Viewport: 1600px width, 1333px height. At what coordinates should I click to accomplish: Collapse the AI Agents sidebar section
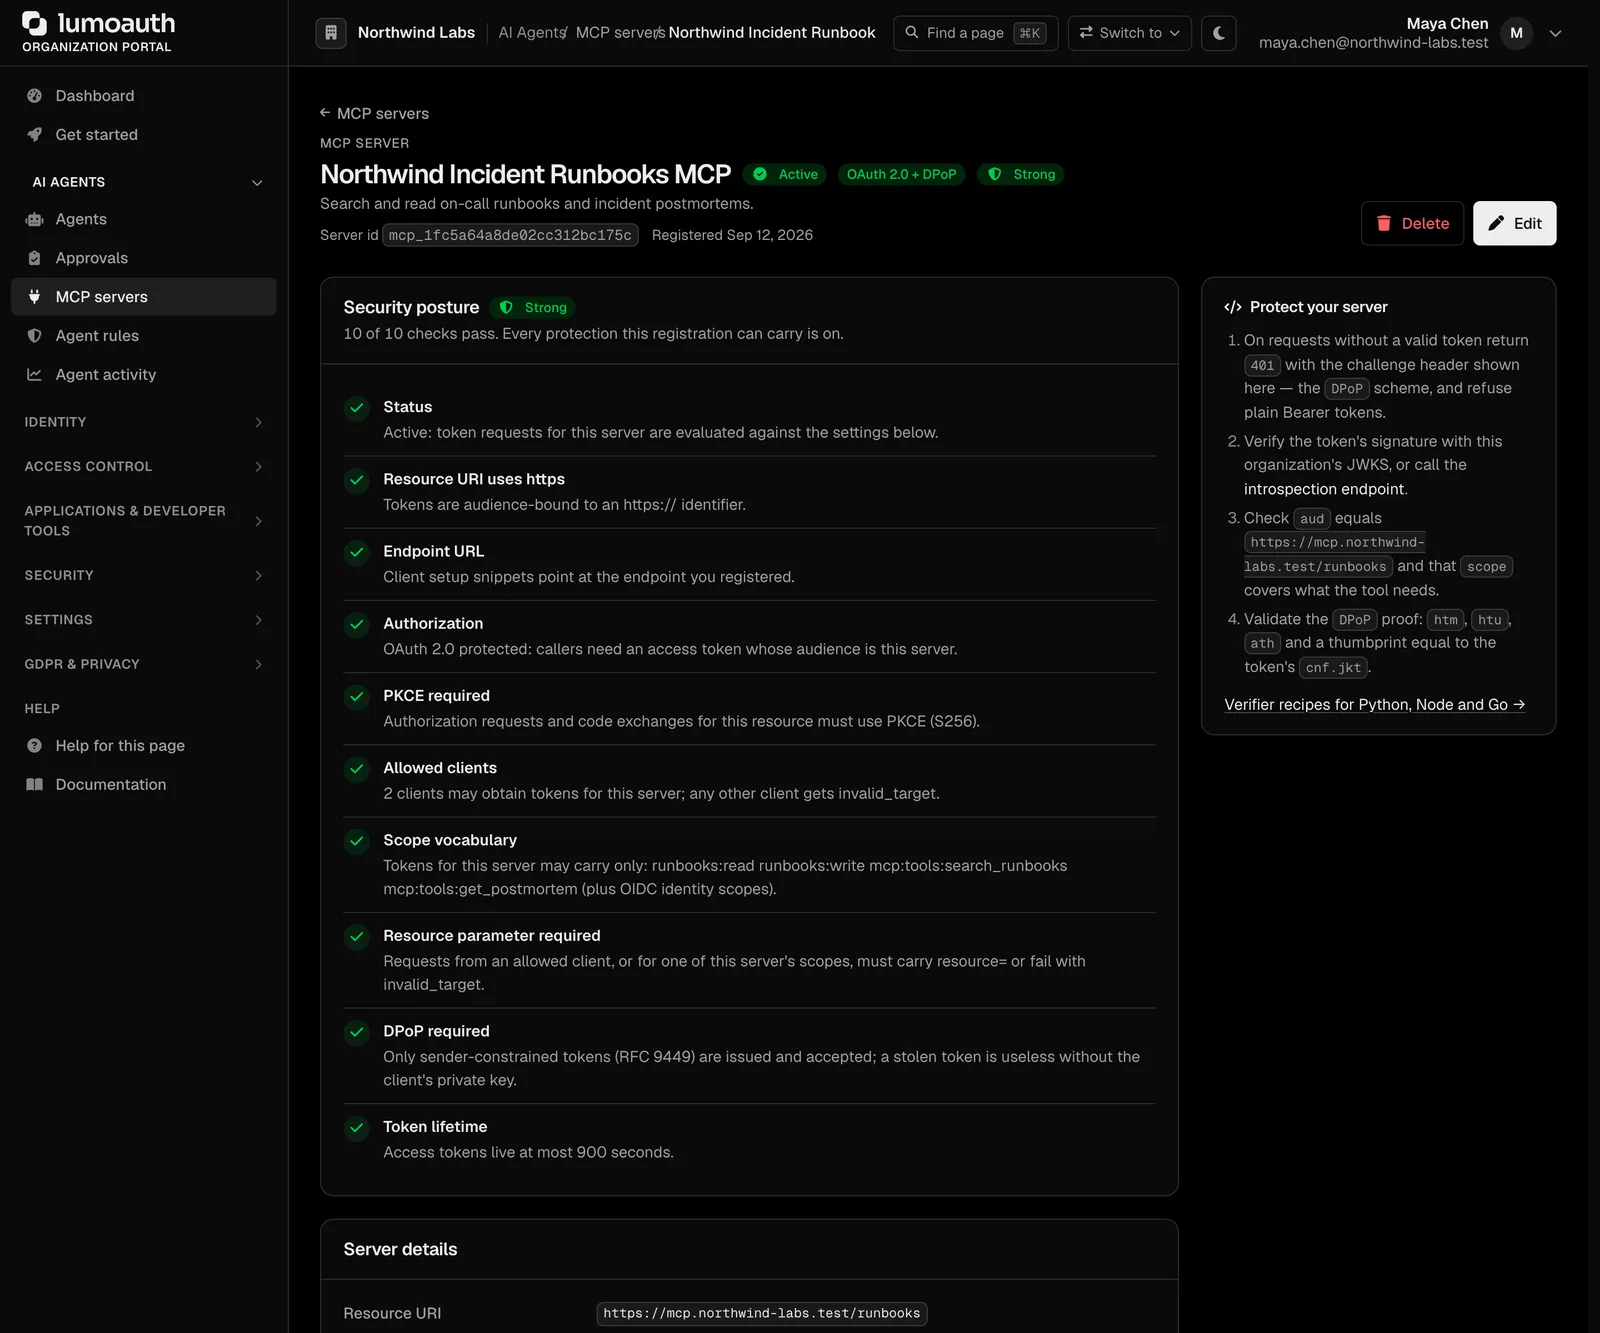point(257,183)
